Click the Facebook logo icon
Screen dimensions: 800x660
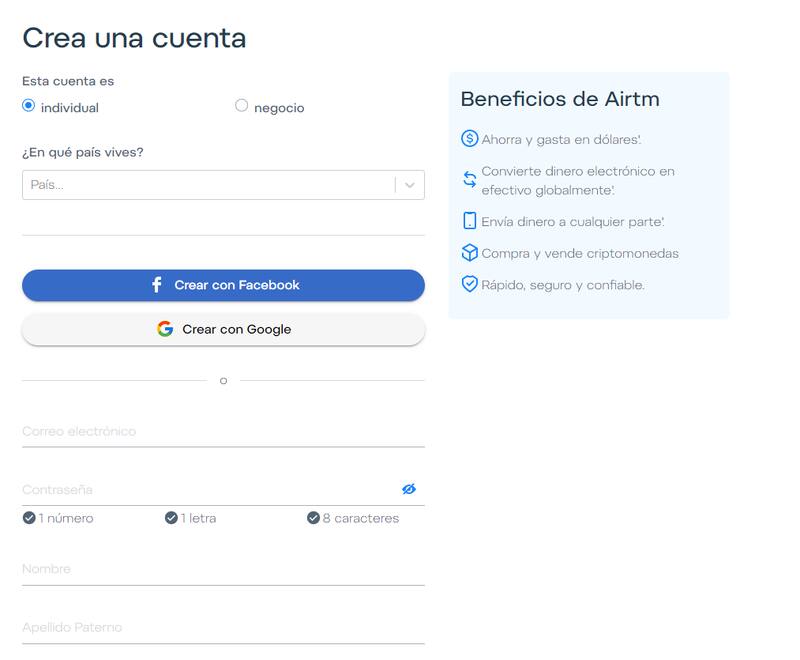[x=157, y=285]
